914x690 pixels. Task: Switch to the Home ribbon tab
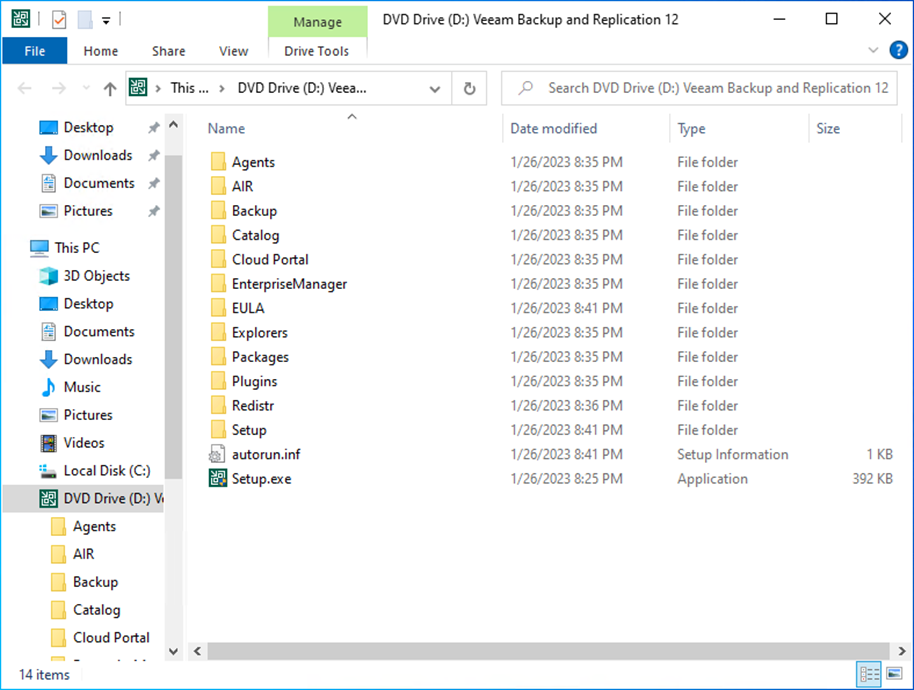point(101,51)
